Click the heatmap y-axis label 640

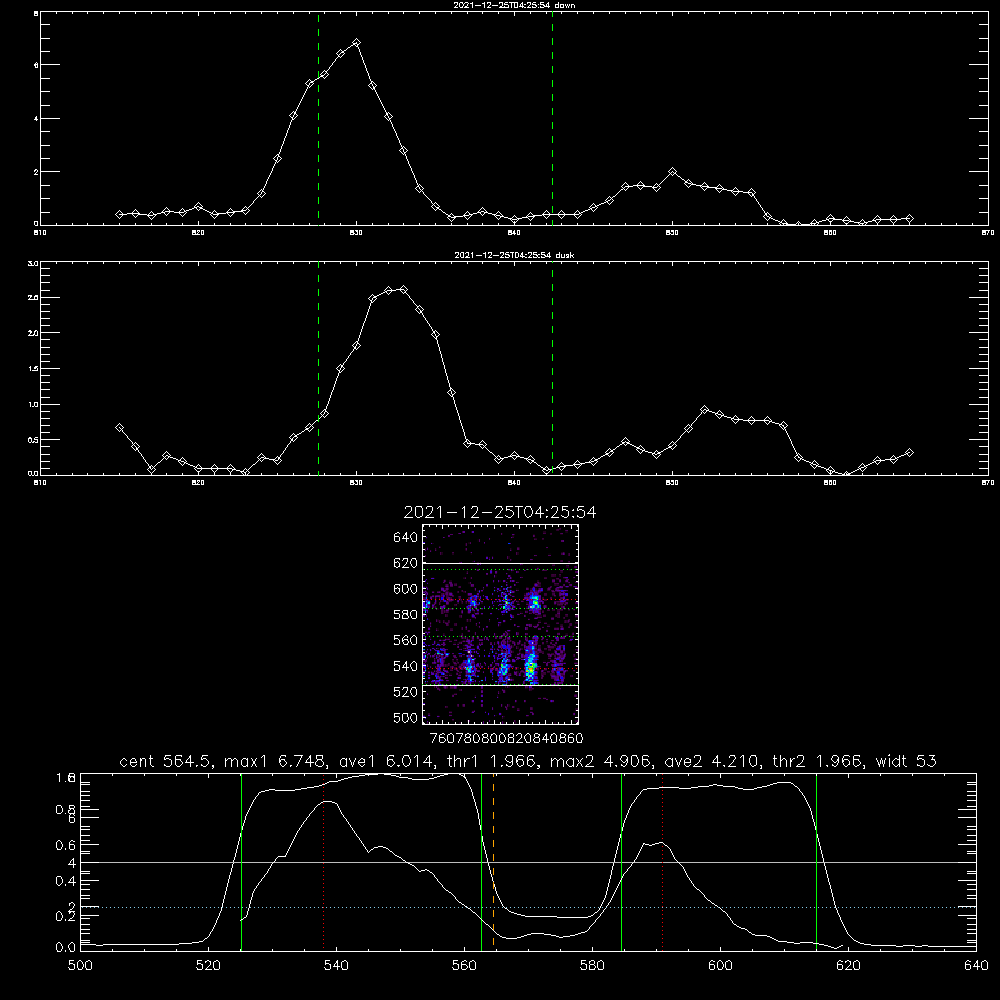coord(405,538)
